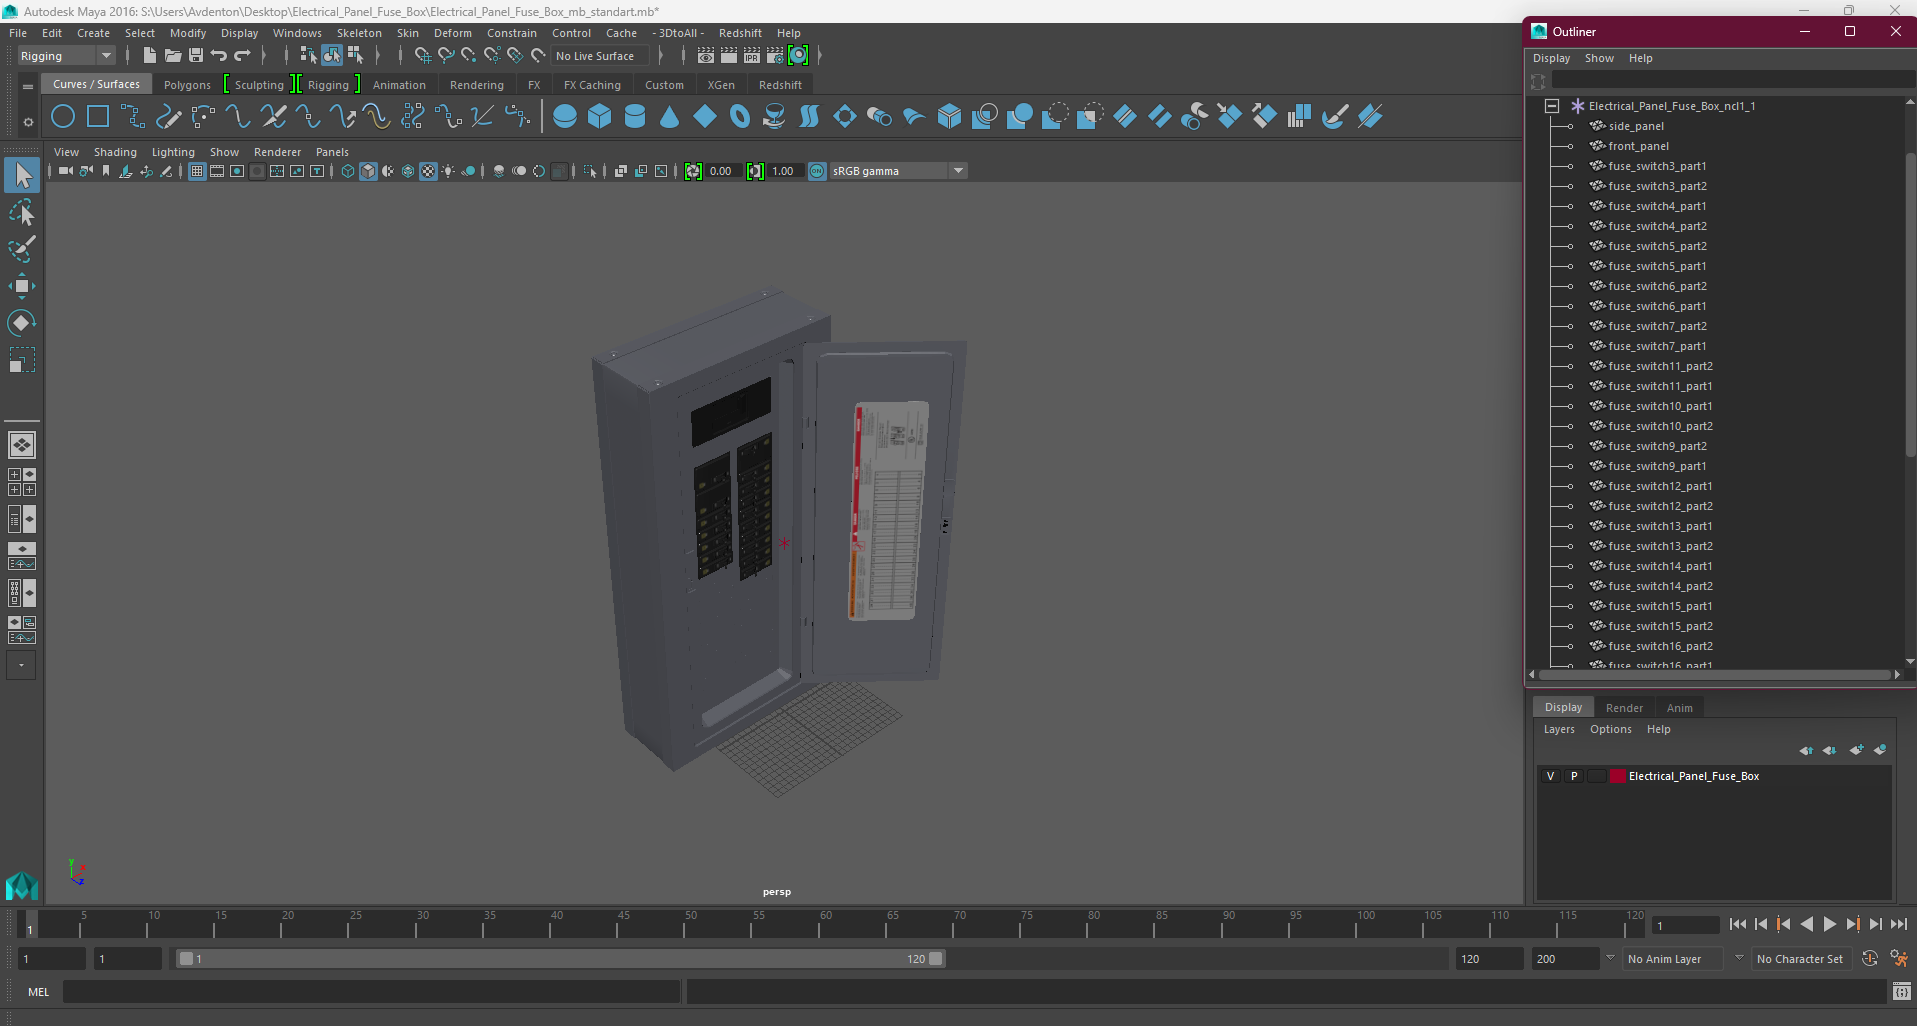Select the arrow Select tool

pyautogui.click(x=22, y=176)
